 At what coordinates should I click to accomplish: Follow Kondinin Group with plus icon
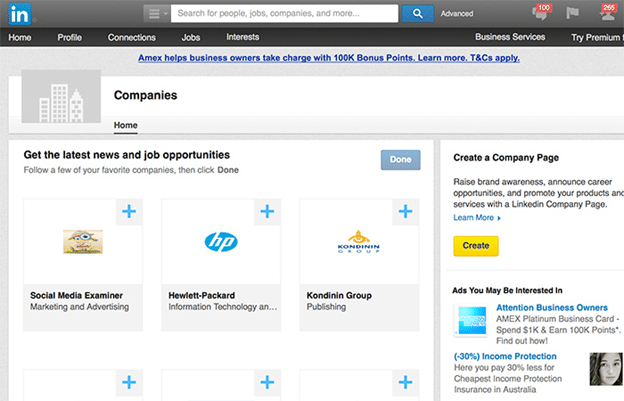click(405, 211)
